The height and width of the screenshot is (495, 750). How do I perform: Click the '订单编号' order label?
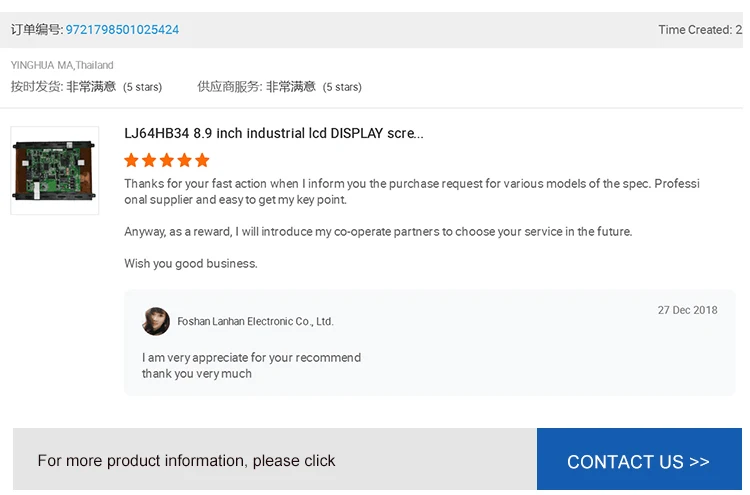pos(36,30)
